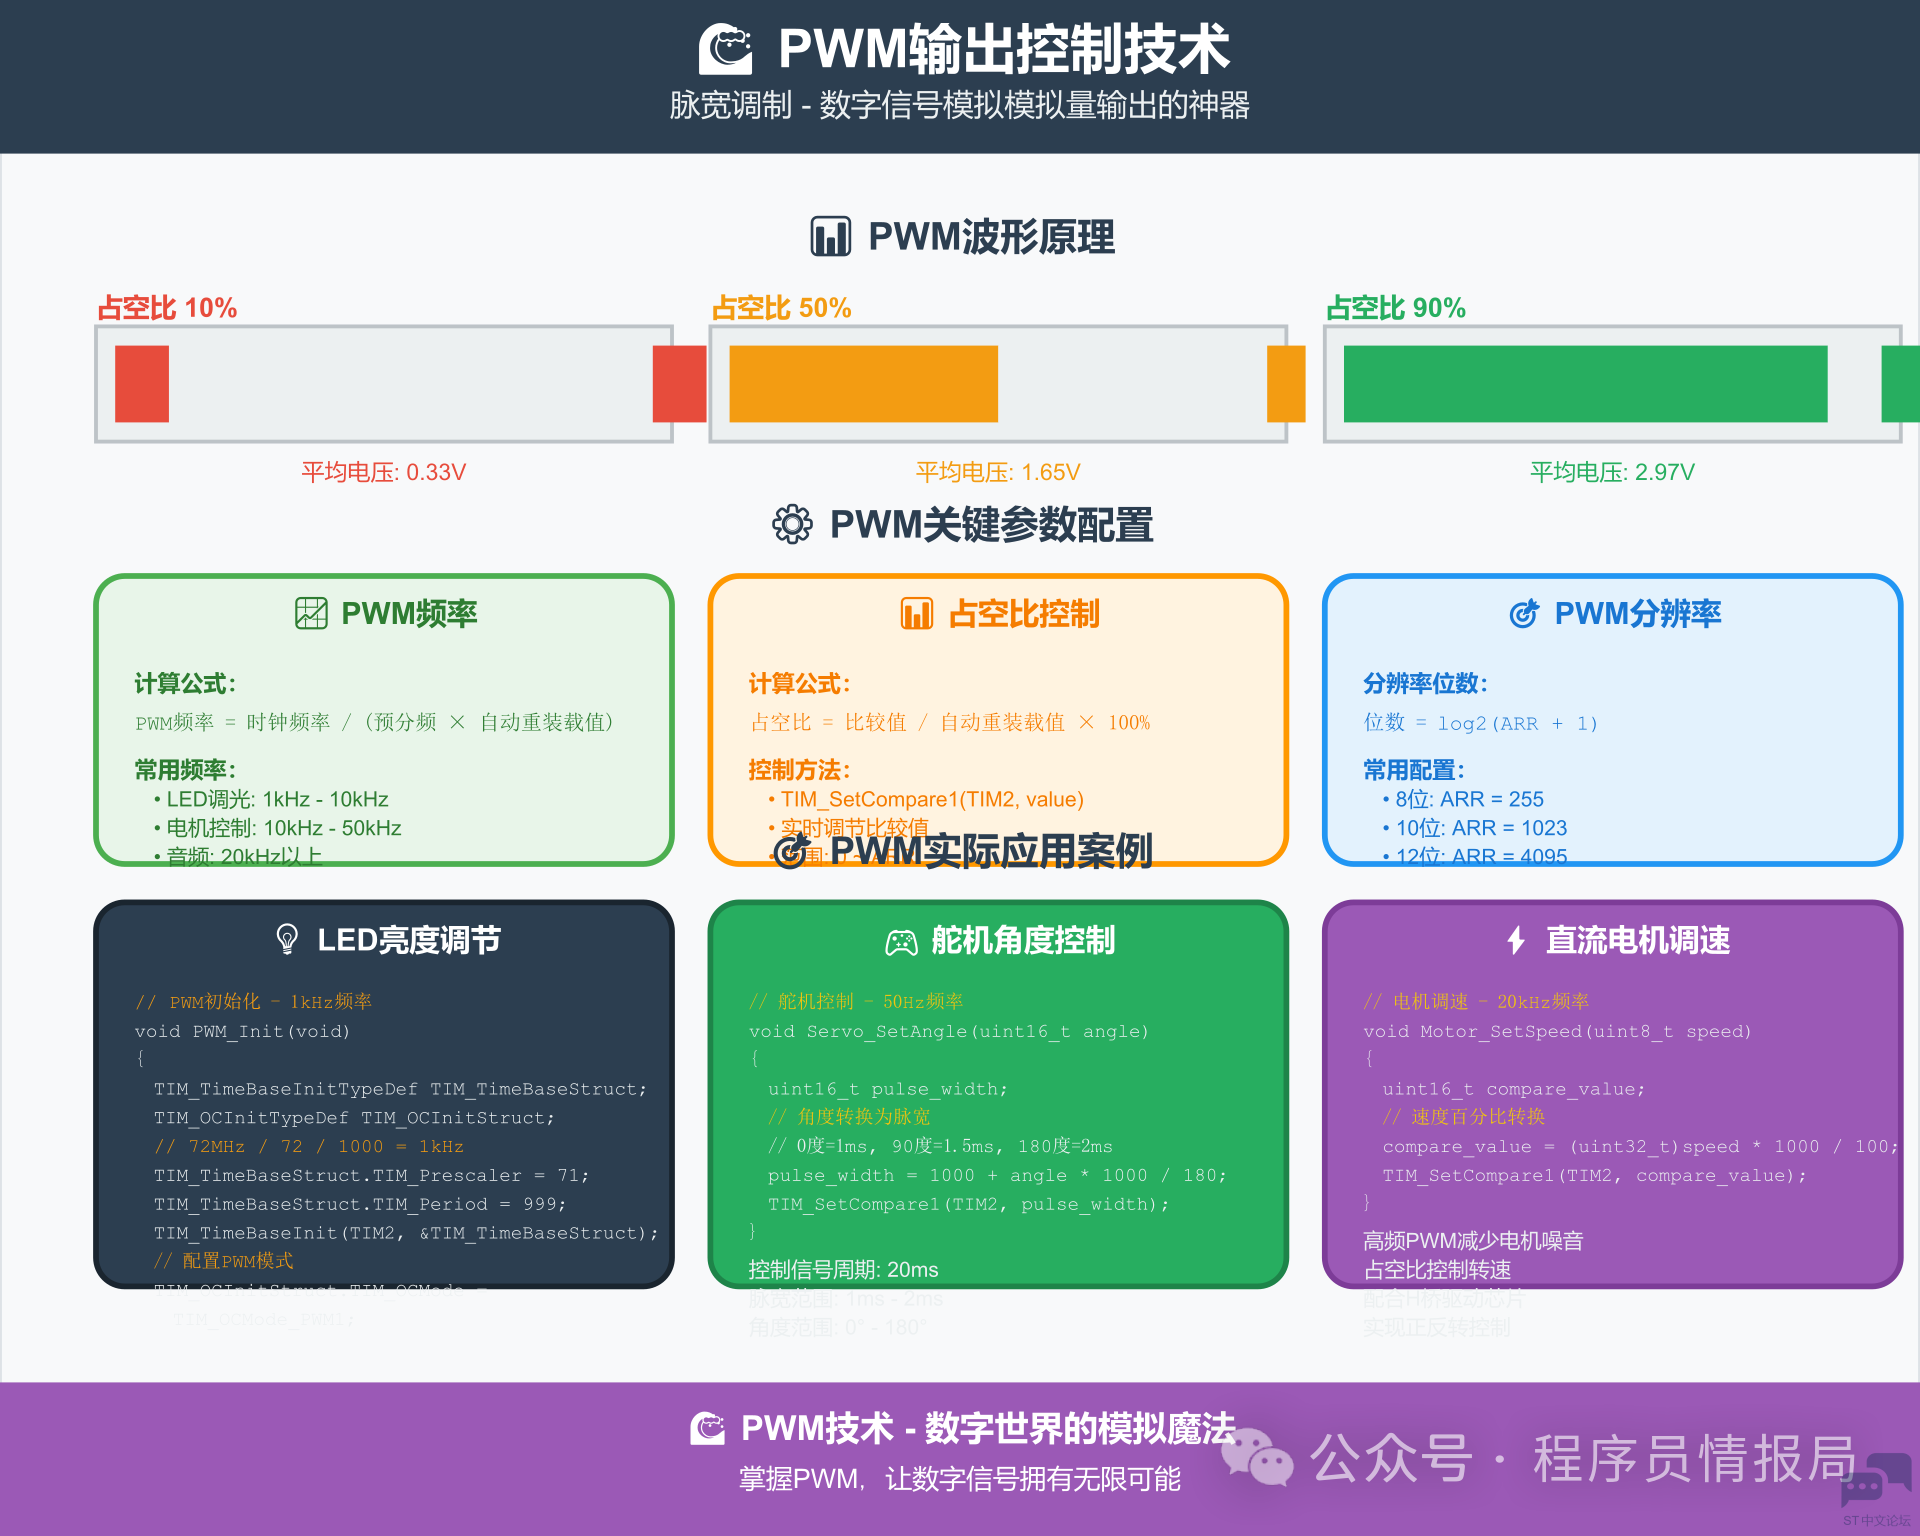Click the 占空比 10% label
The width and height of the screenshot is (1920, 1536).
[x=167, y=308]
